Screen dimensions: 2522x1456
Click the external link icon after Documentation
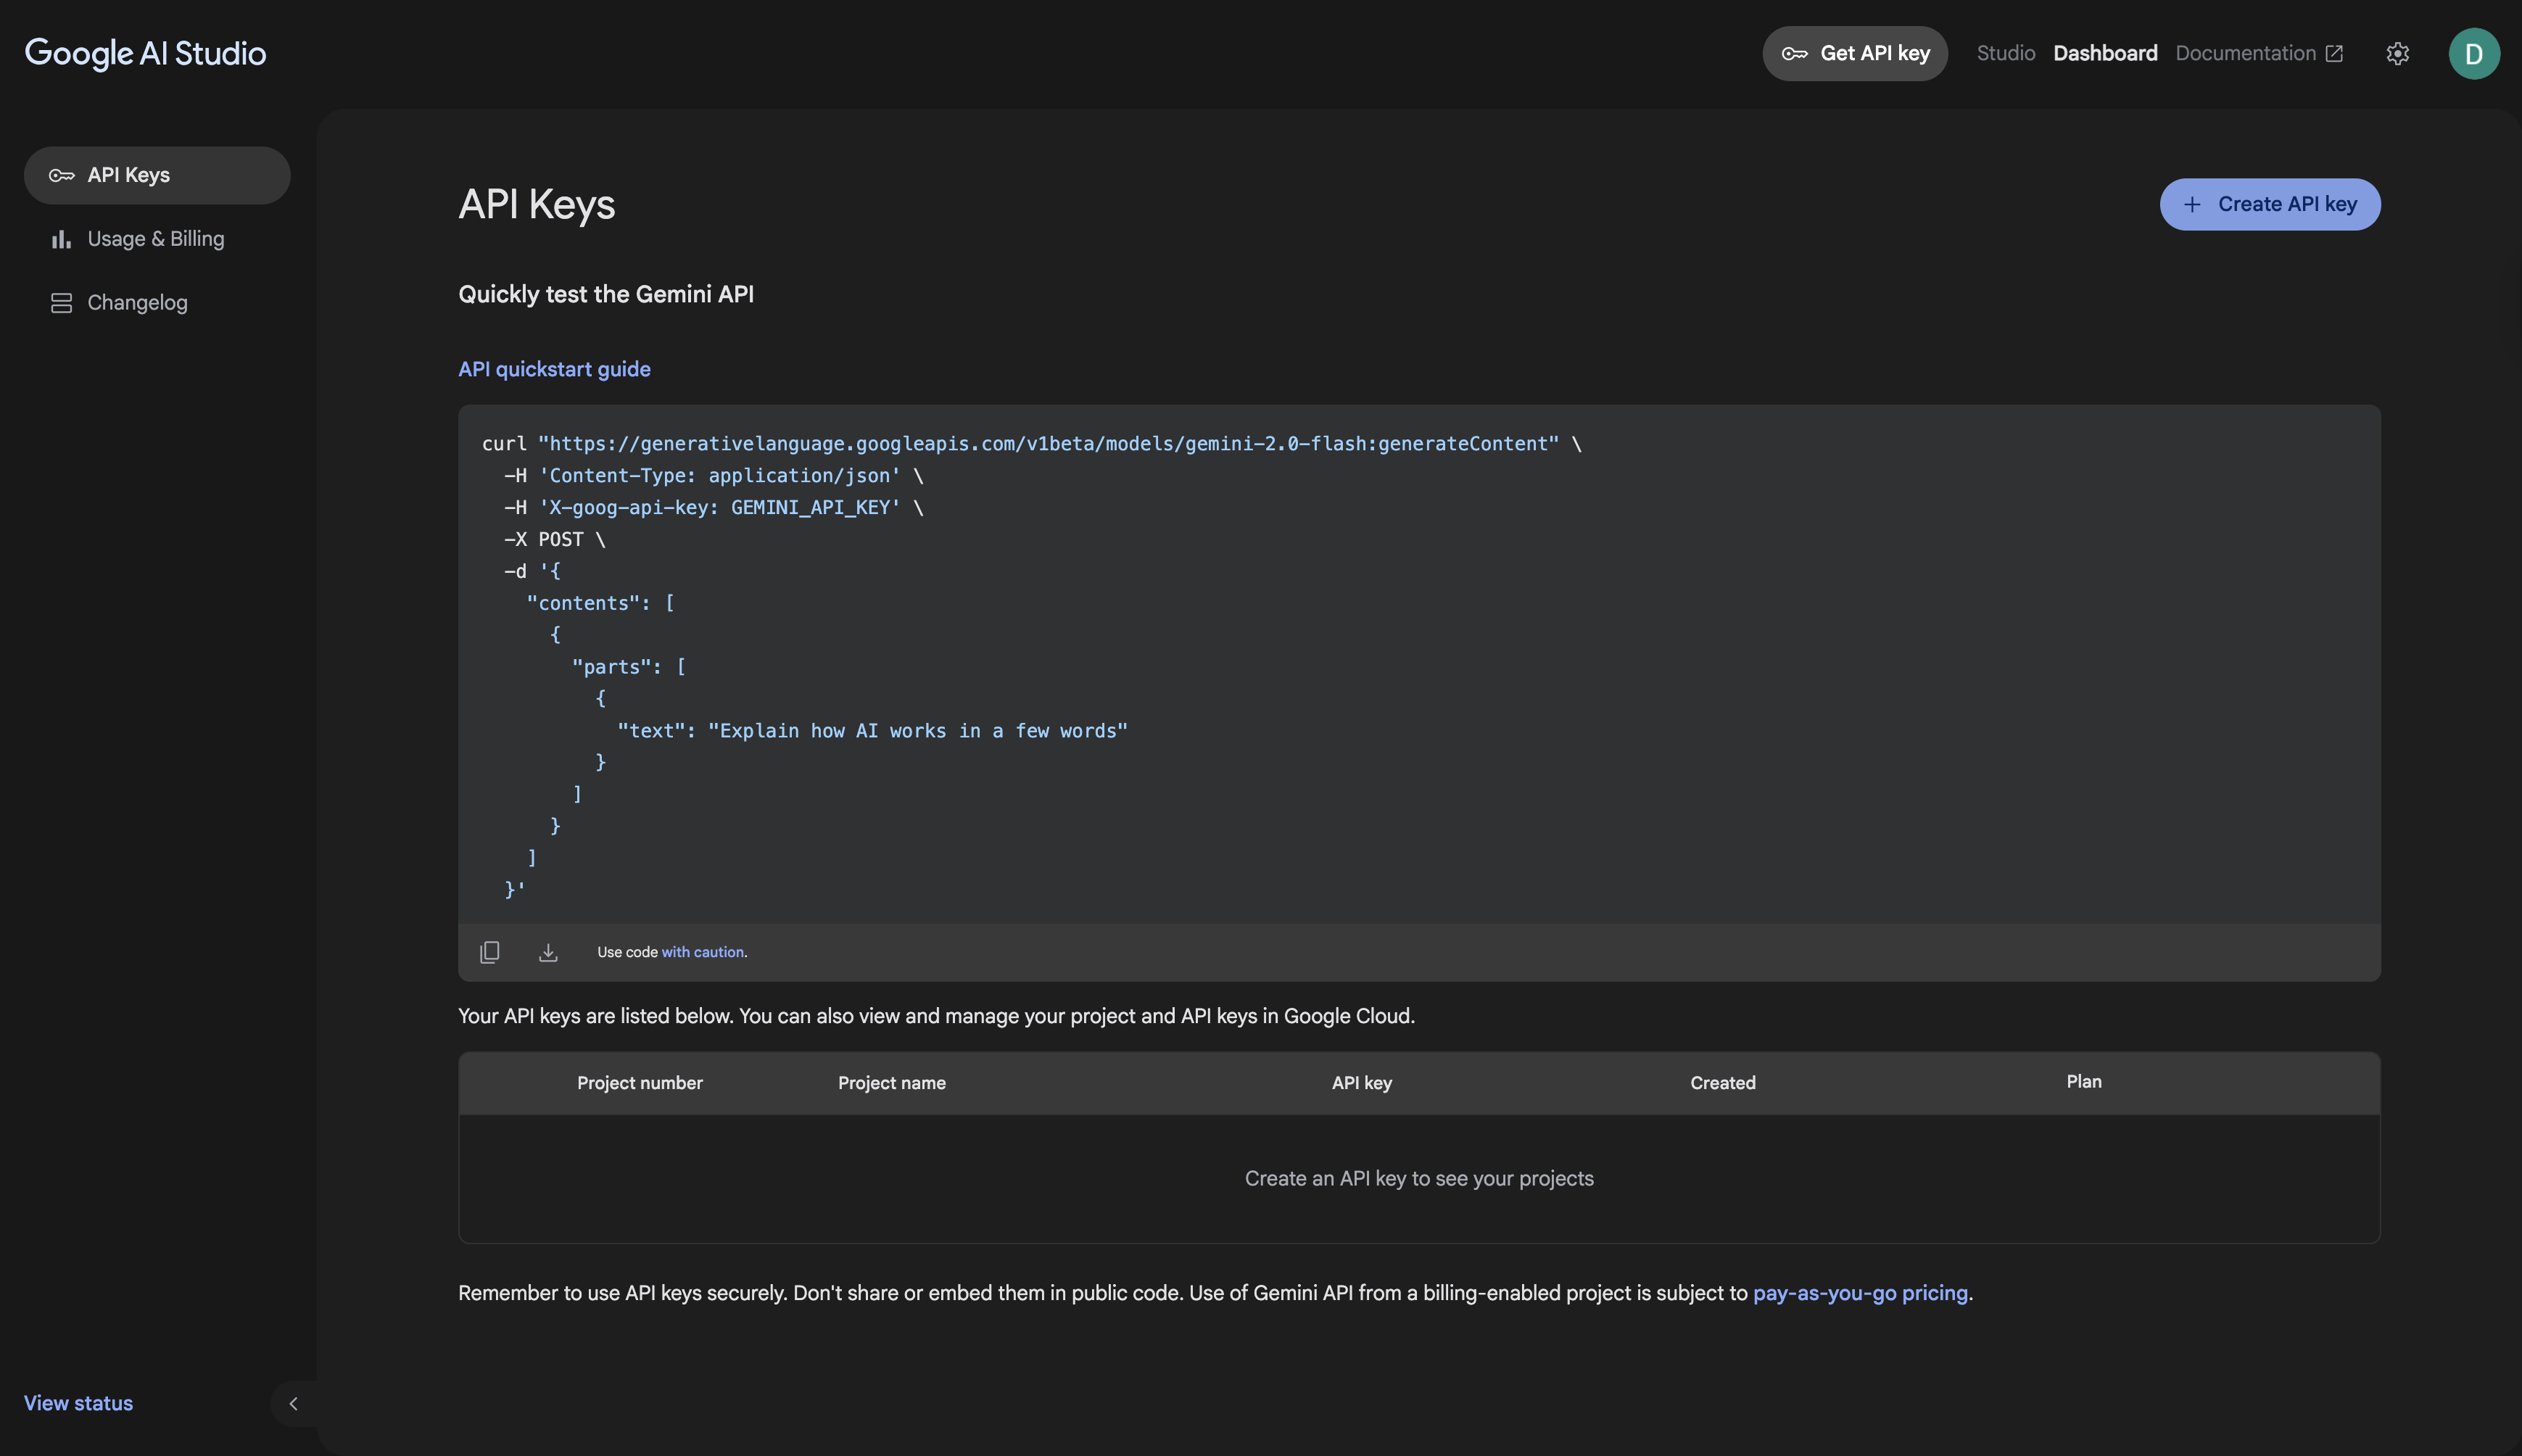2334,53
